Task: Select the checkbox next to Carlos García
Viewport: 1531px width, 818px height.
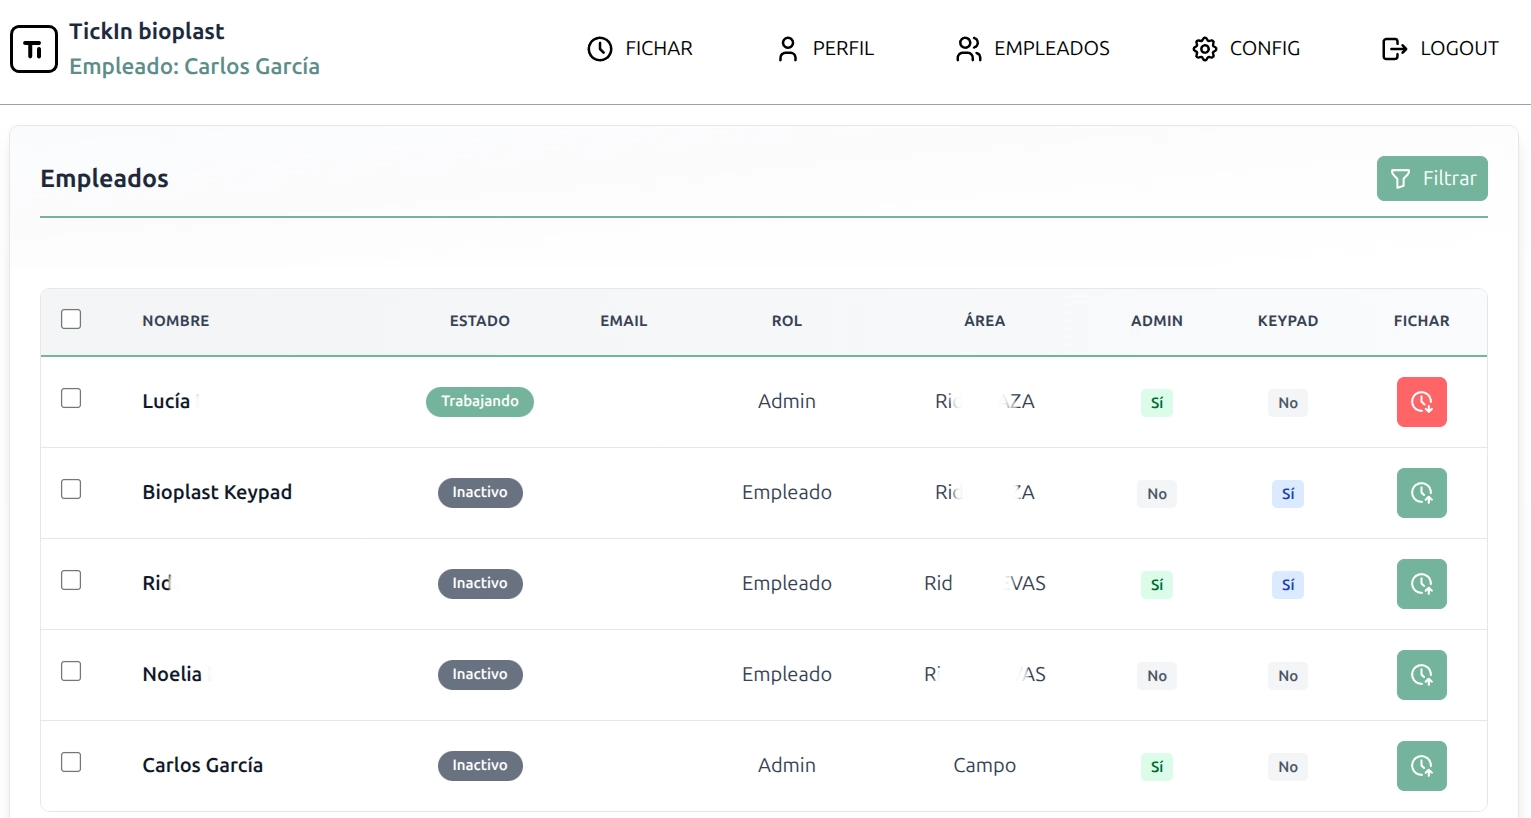Action: [71, 762]
